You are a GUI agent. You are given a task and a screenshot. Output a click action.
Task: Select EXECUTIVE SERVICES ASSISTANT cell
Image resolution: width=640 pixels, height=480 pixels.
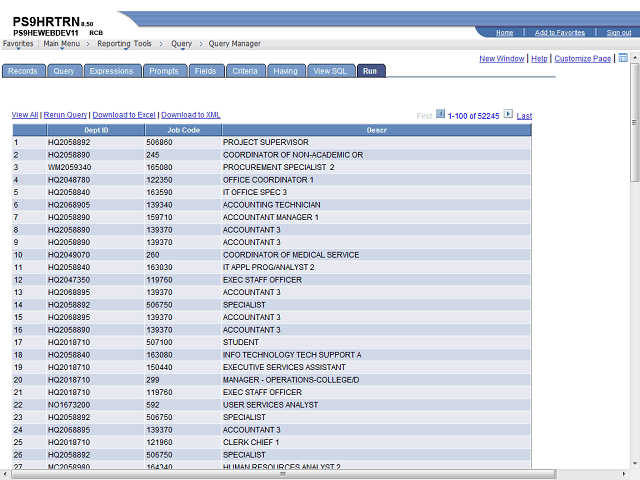(376, 367)
